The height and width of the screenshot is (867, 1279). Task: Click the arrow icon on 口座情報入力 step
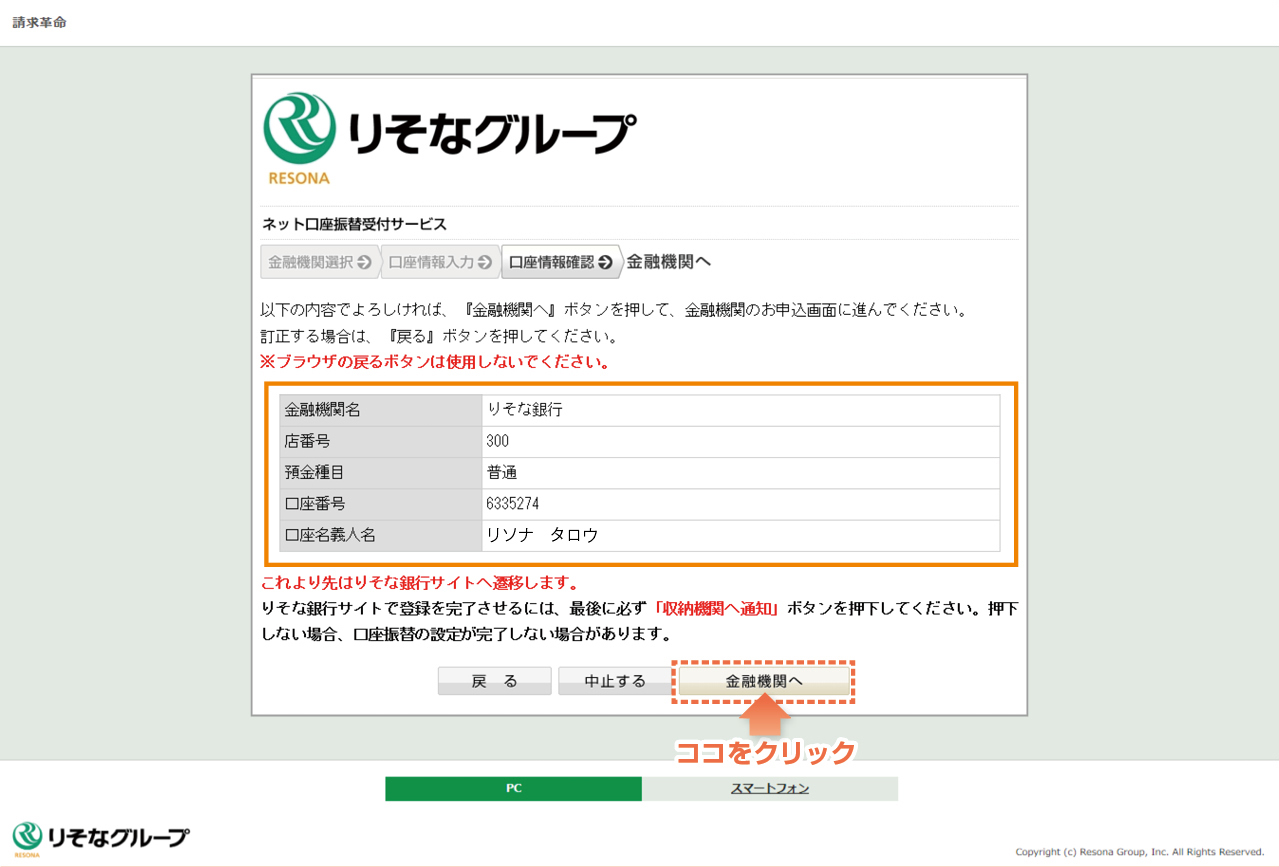click(x=484, y=262)
